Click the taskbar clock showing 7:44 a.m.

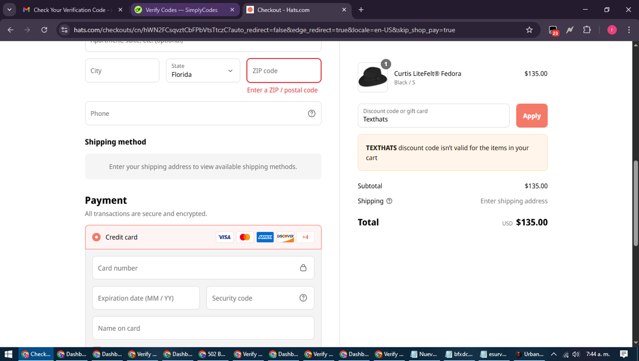click(x=598, y=354)
